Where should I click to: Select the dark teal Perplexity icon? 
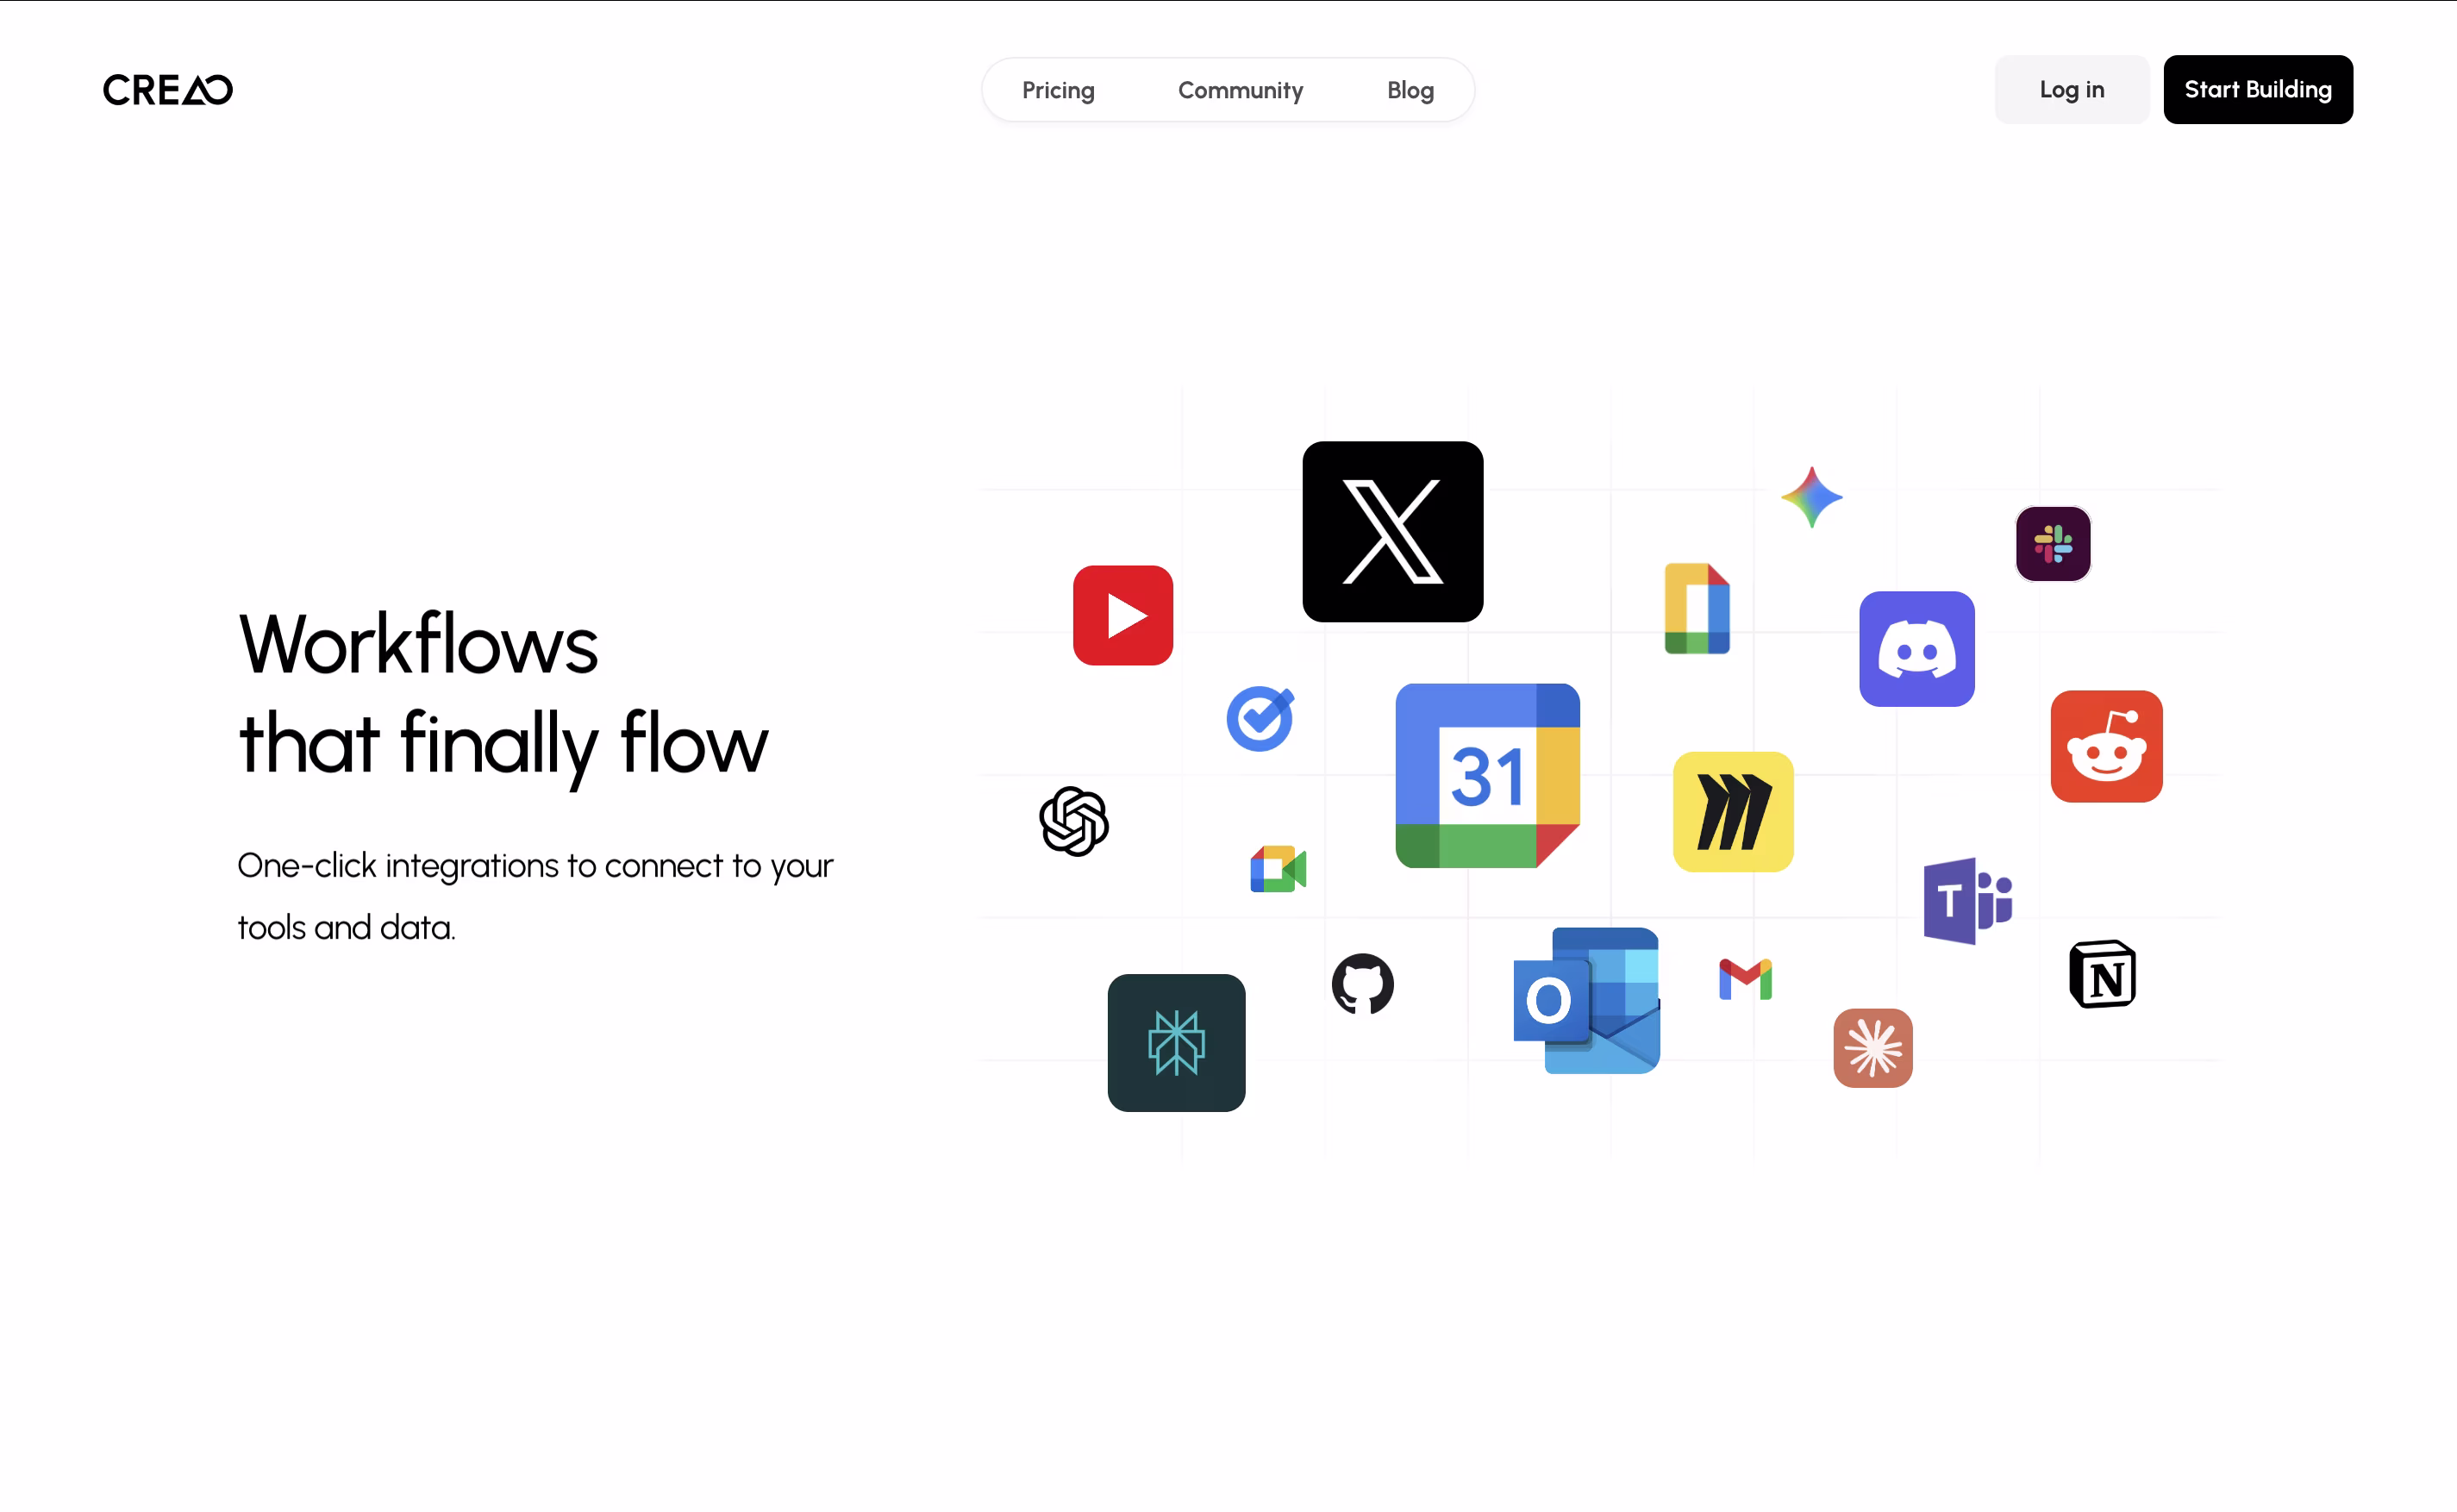click(1176, 1043)
